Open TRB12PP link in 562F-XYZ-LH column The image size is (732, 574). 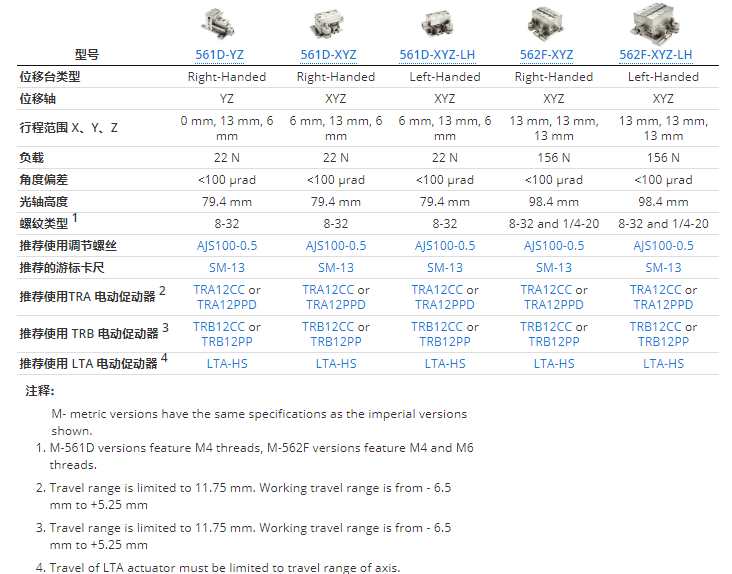[663, 342]
